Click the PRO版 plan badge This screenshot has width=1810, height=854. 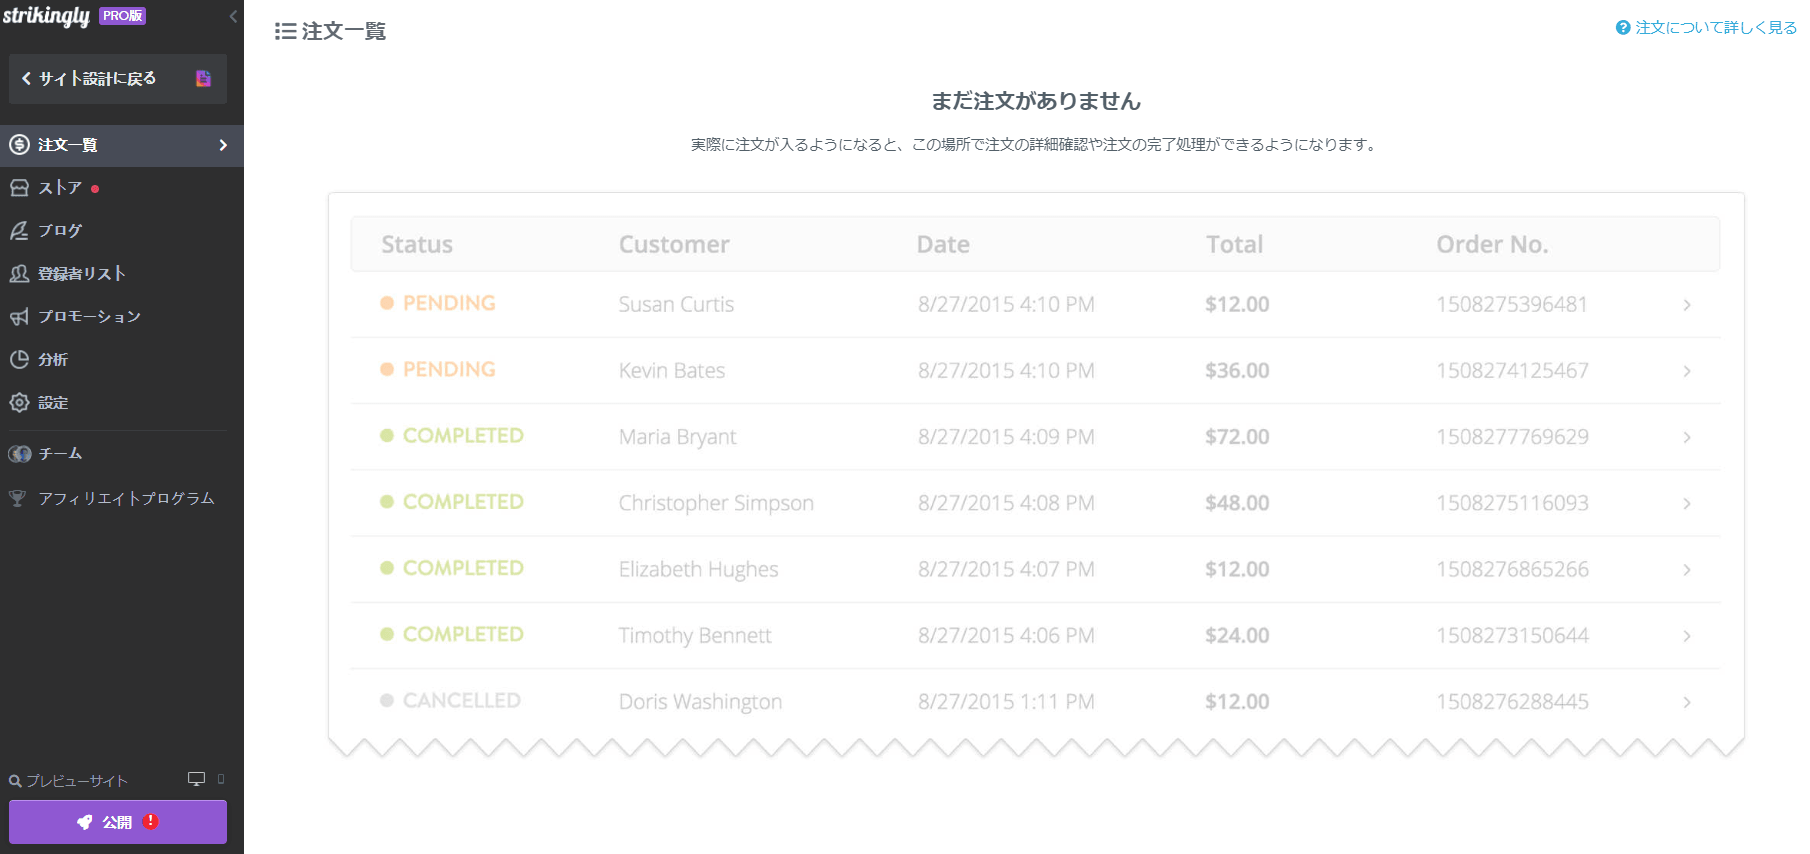tap(123, 16)
